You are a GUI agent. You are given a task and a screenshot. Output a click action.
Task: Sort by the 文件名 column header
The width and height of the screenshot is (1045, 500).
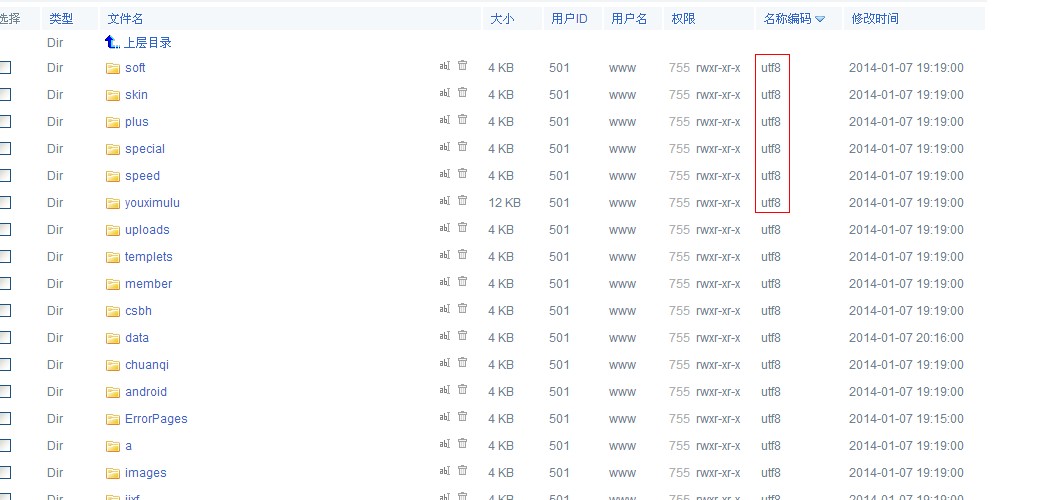pyautogui.click(x=125, y=19)
